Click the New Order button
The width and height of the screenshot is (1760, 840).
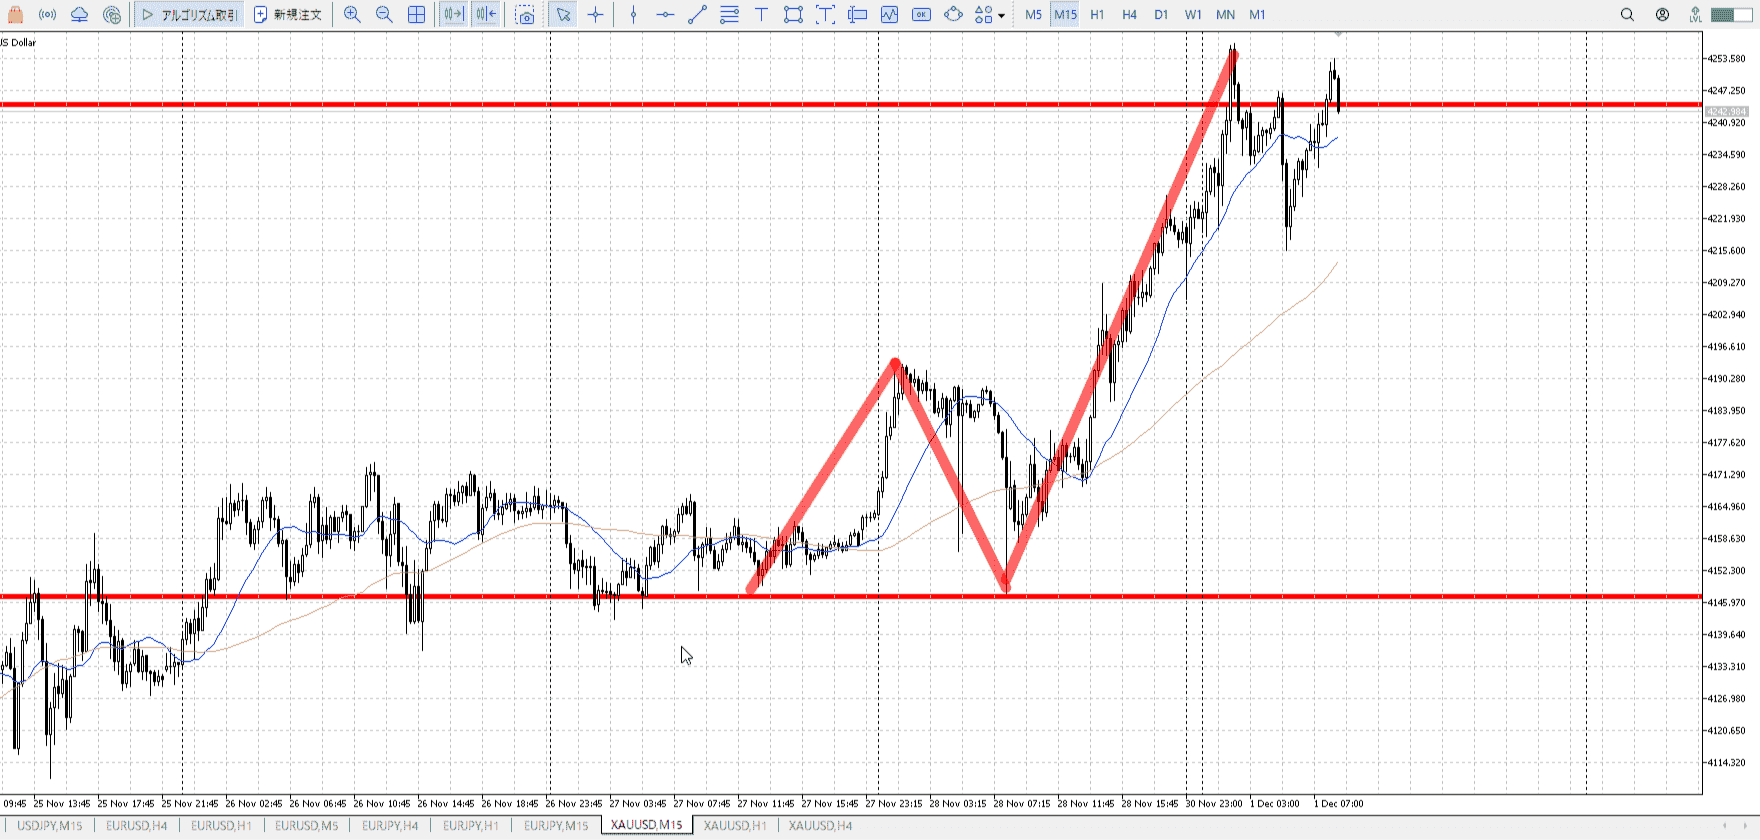tap(288, 15)
